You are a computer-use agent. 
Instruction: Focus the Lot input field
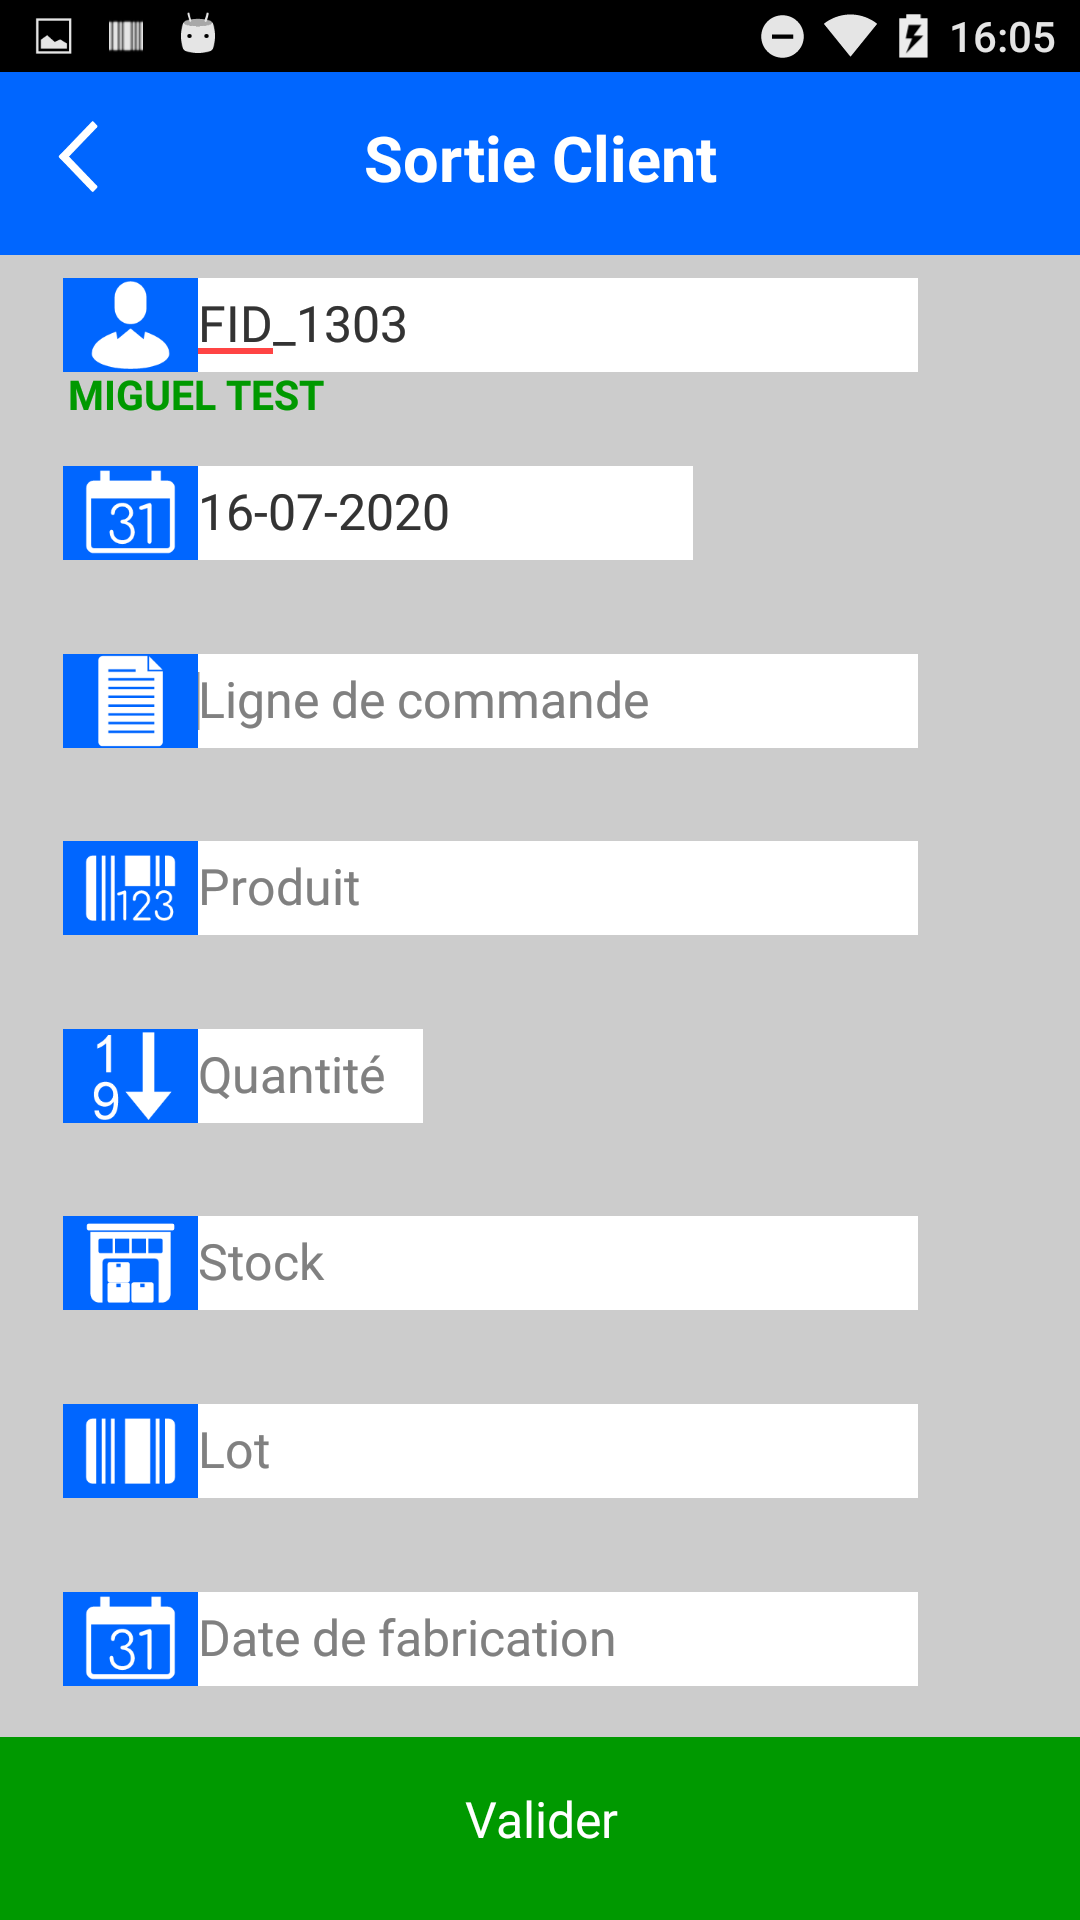pos(557,1451)
